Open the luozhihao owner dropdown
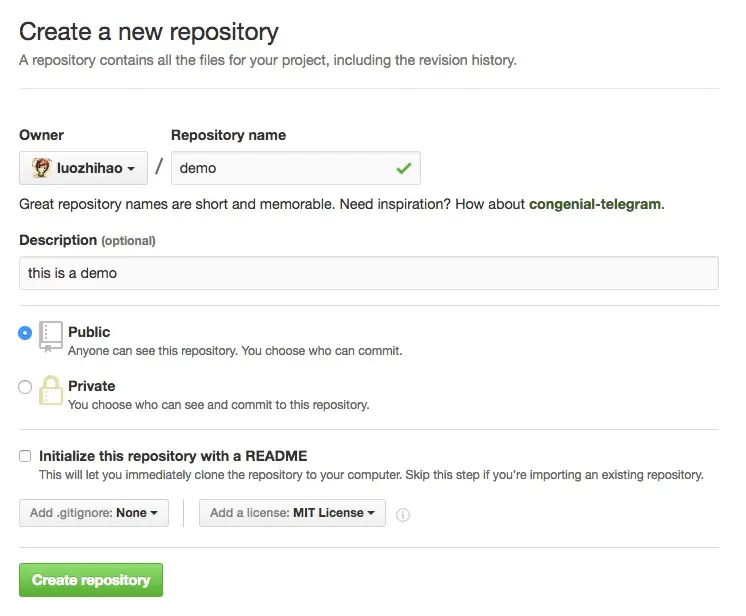Image resolution: width=746 pixels, height=616 pixels. [83, 168]
